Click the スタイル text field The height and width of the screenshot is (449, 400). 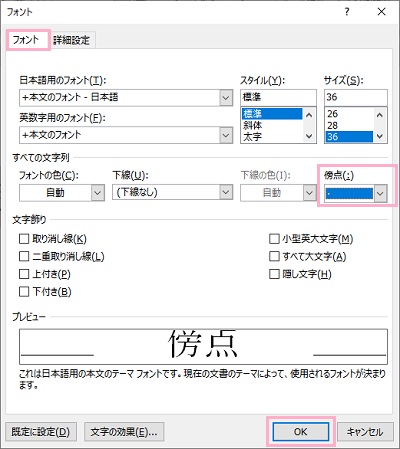pos(278,97)
